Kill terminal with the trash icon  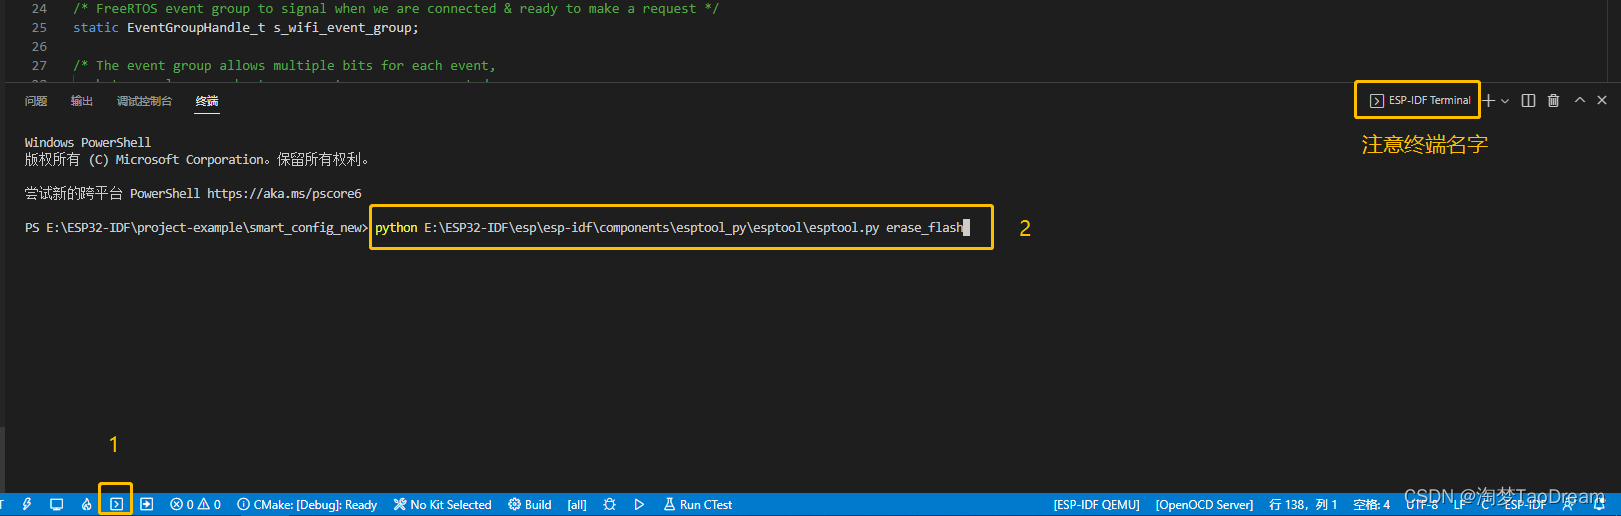point(1553,100)
